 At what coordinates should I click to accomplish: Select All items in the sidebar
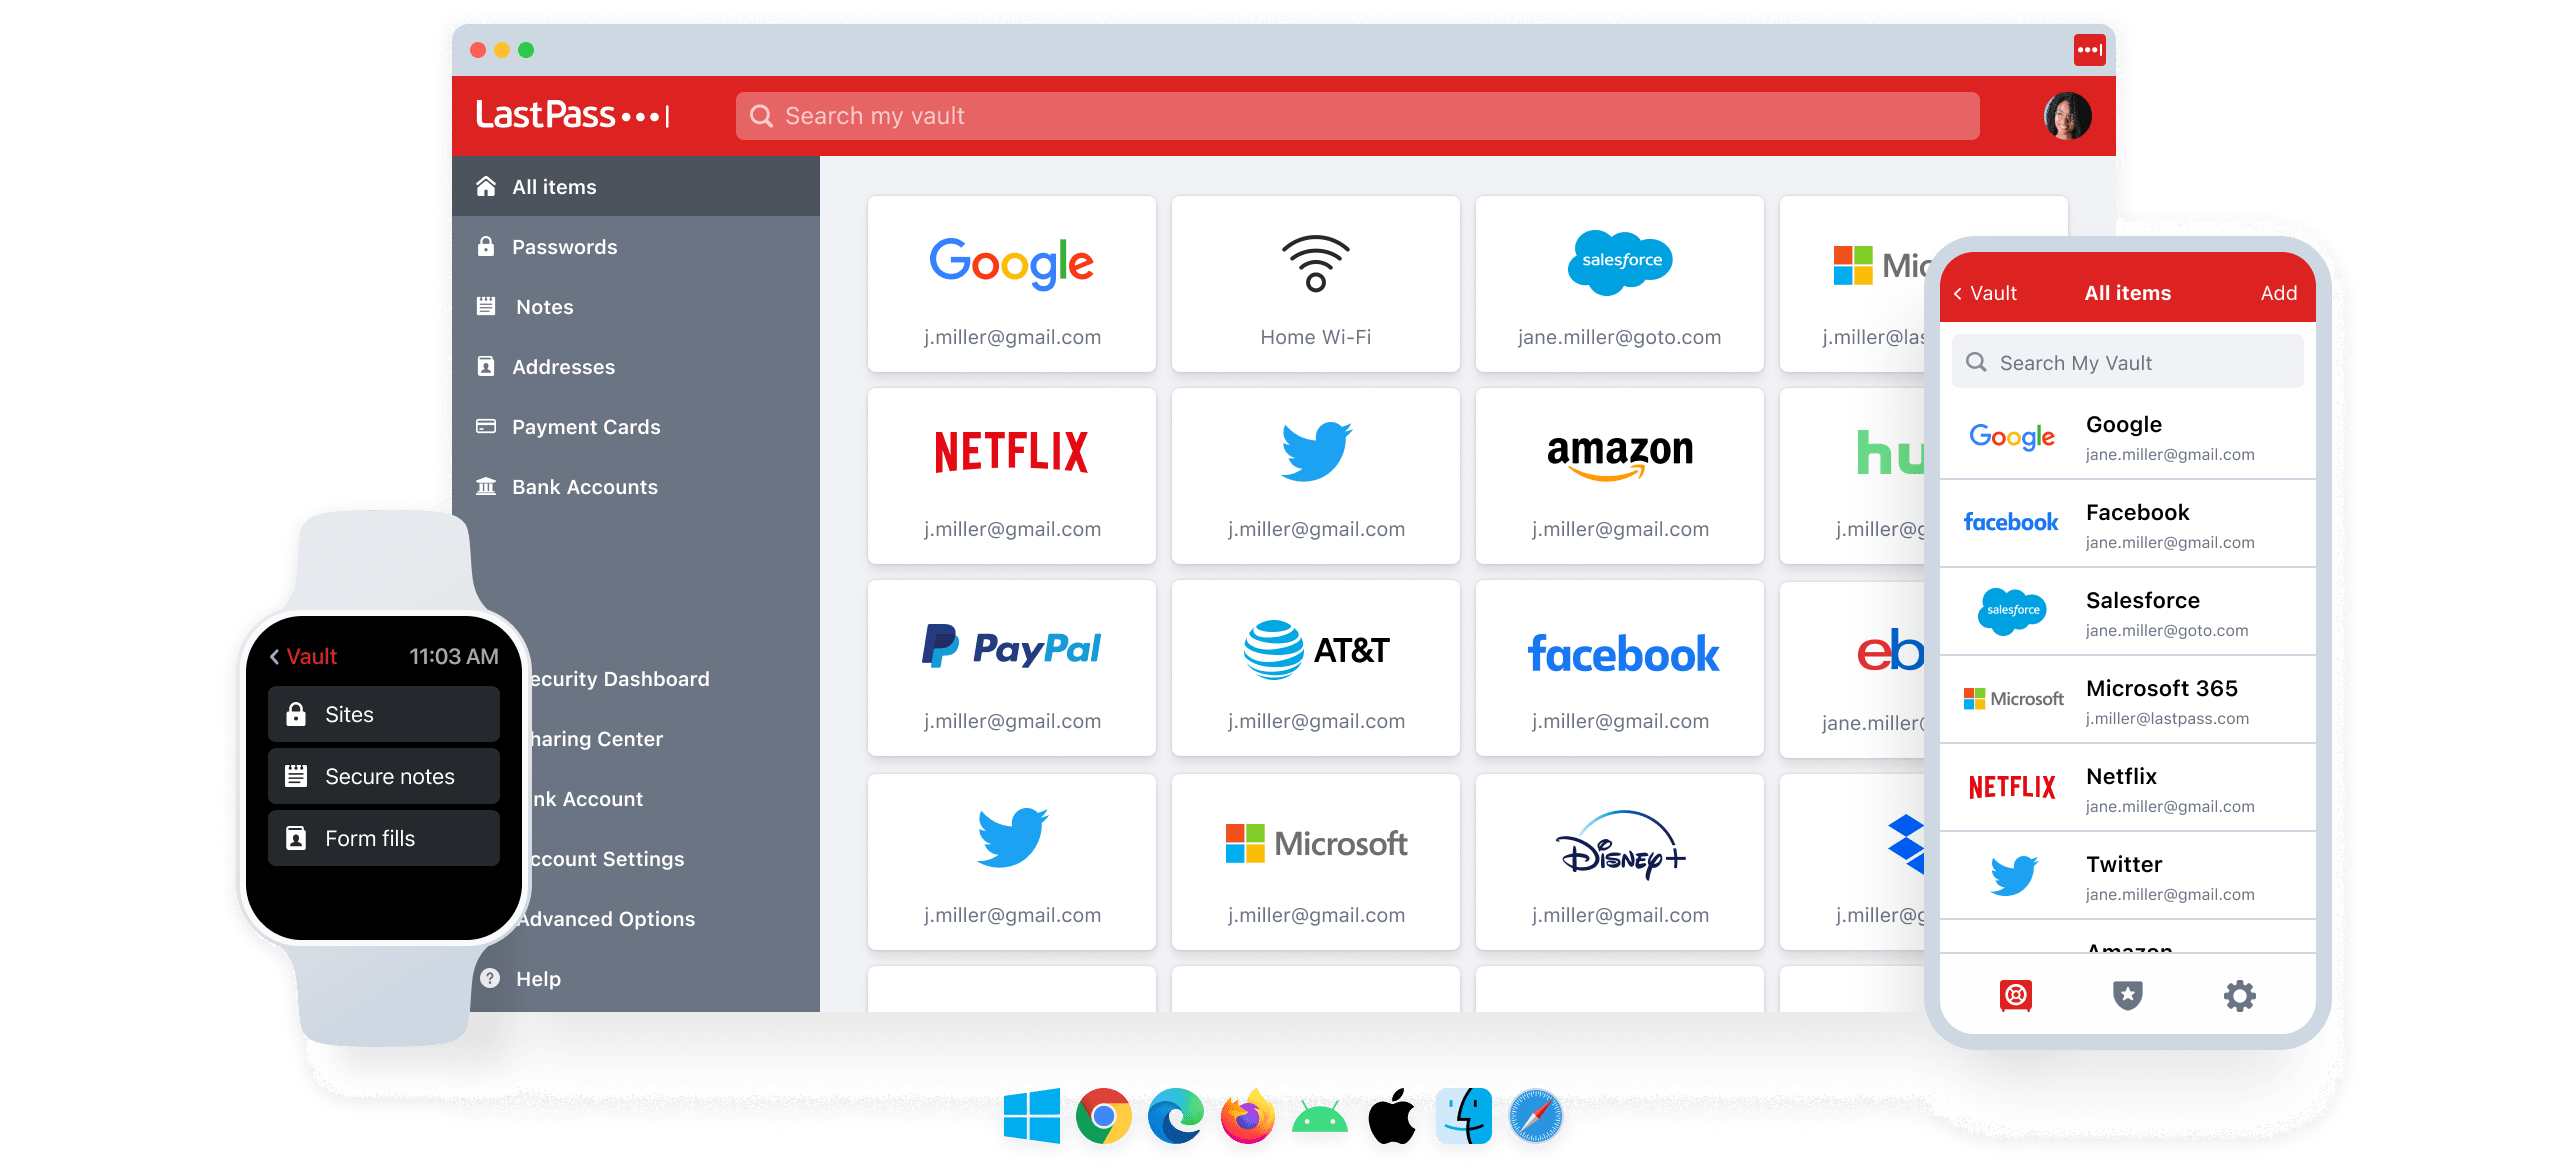click(x=636, y=187)
